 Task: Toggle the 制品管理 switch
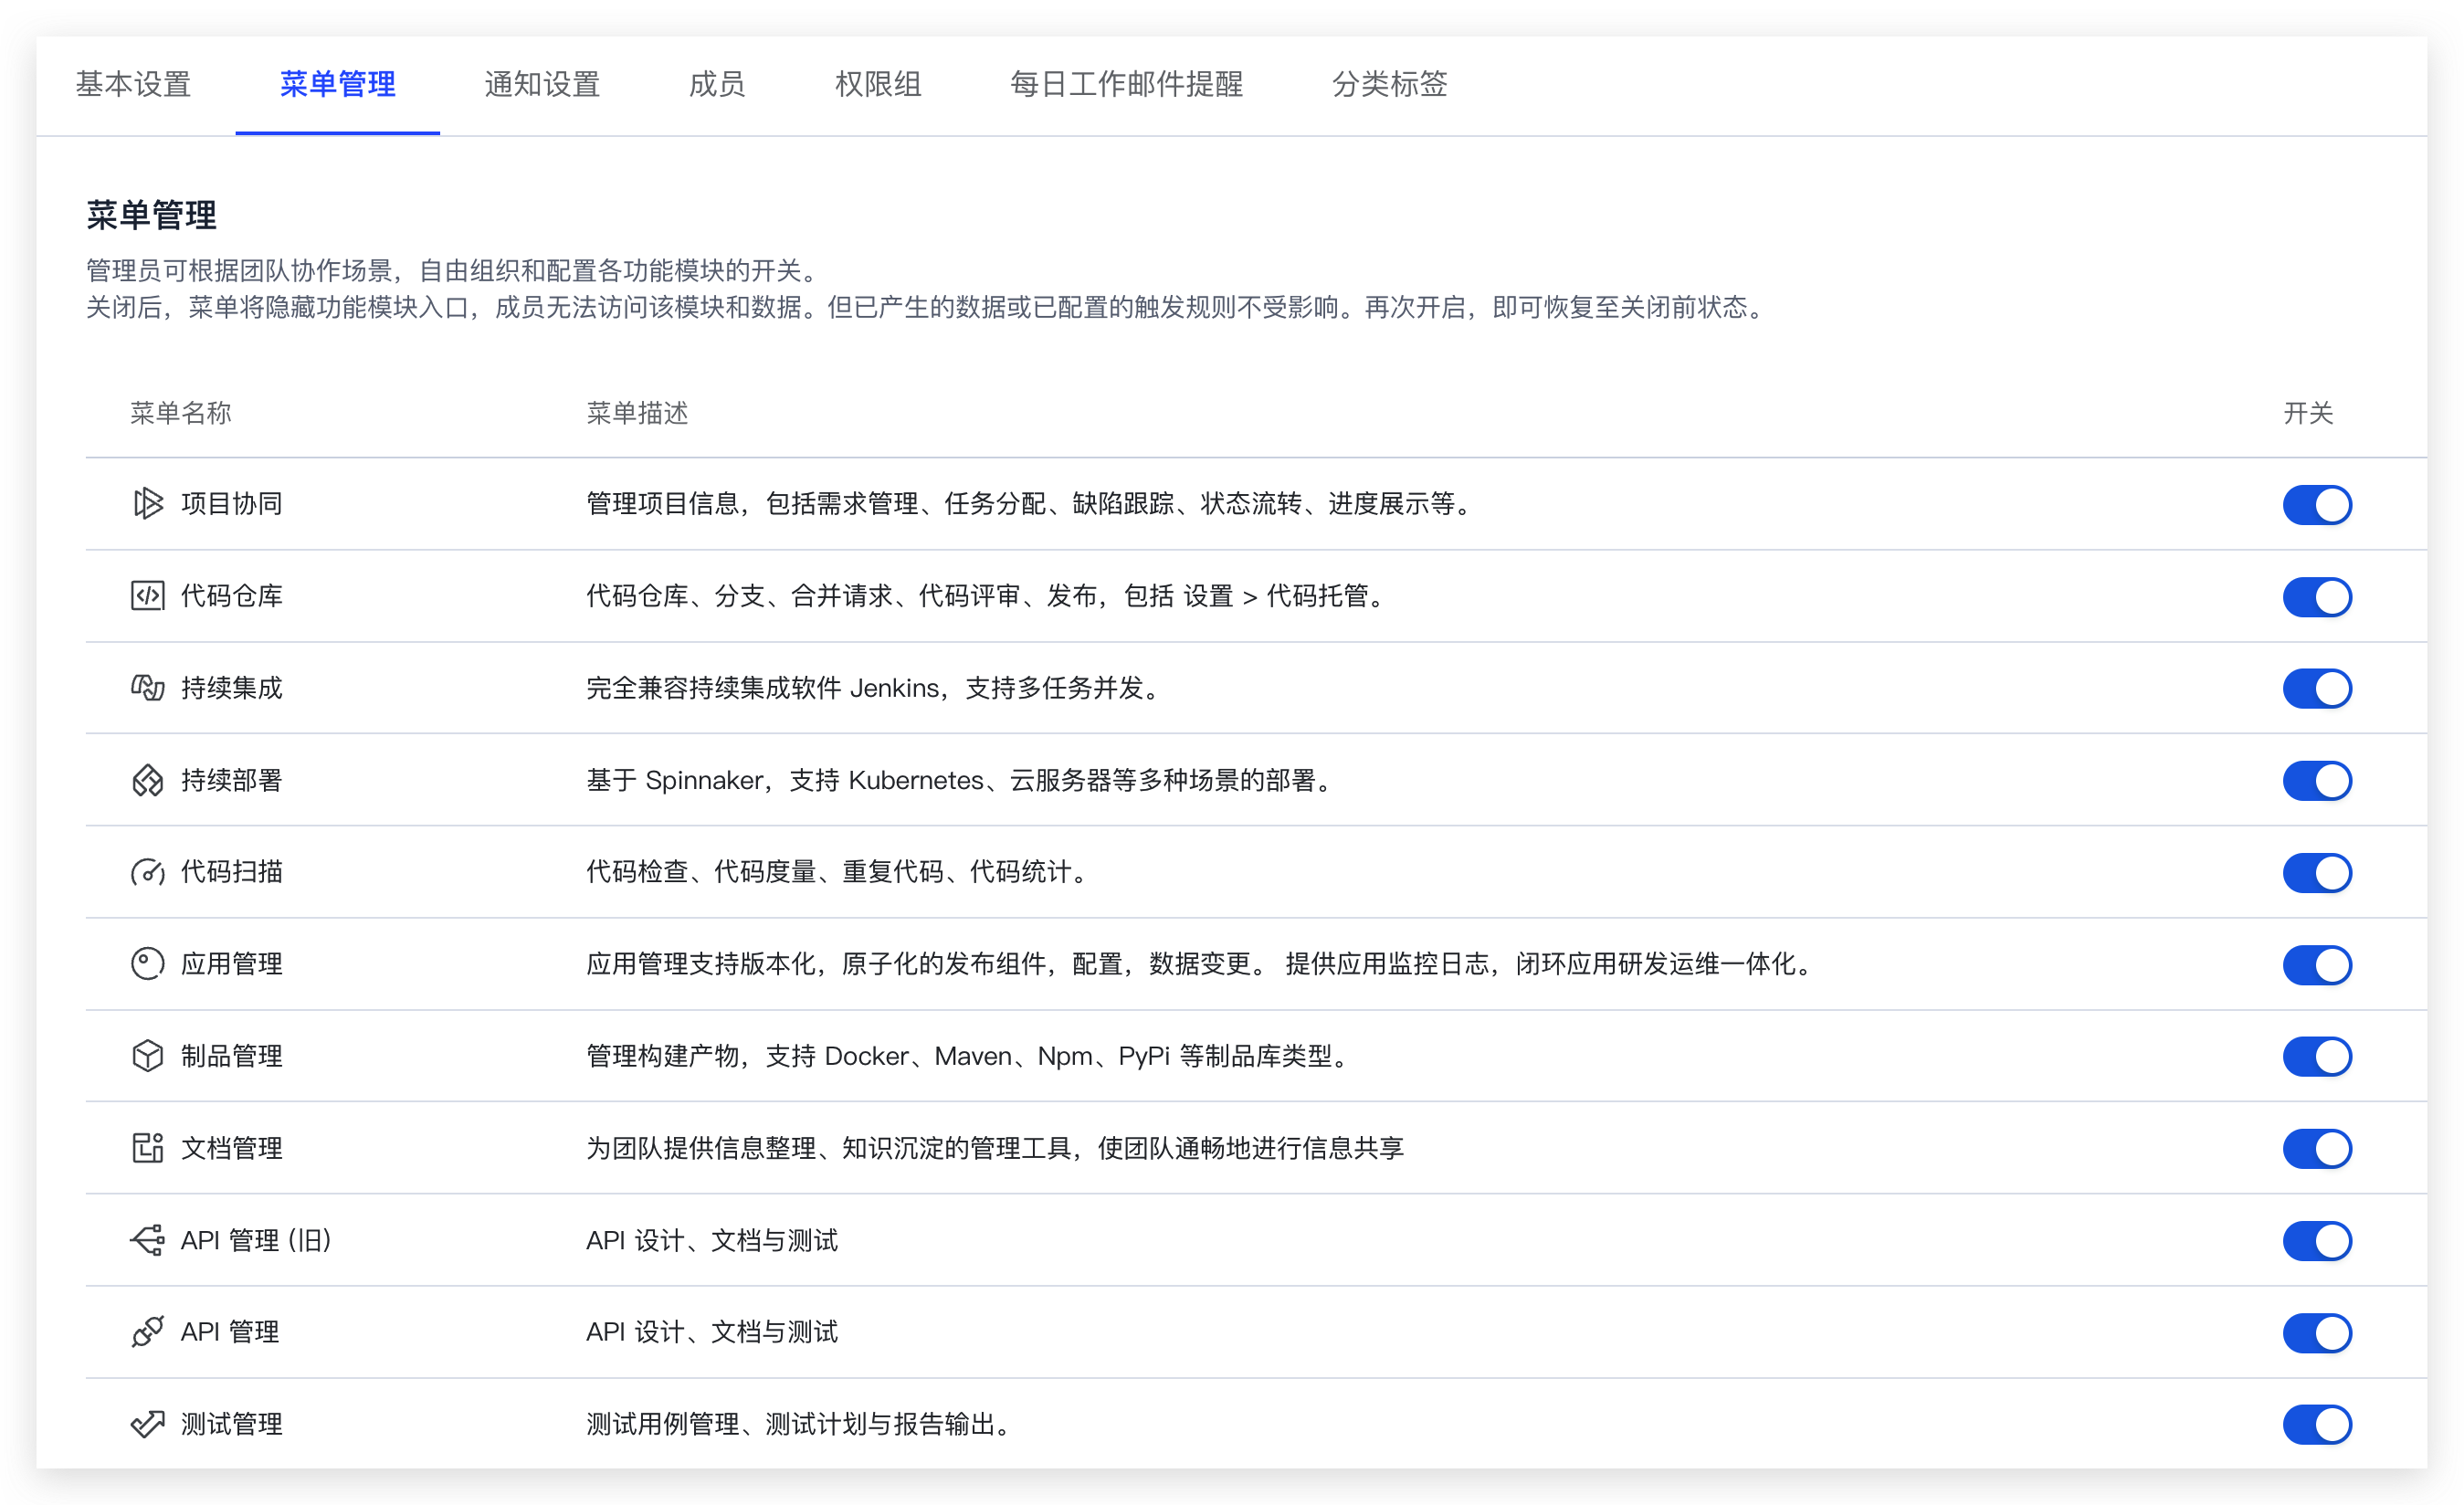pyautogui.click(x=2317, y=1057)
